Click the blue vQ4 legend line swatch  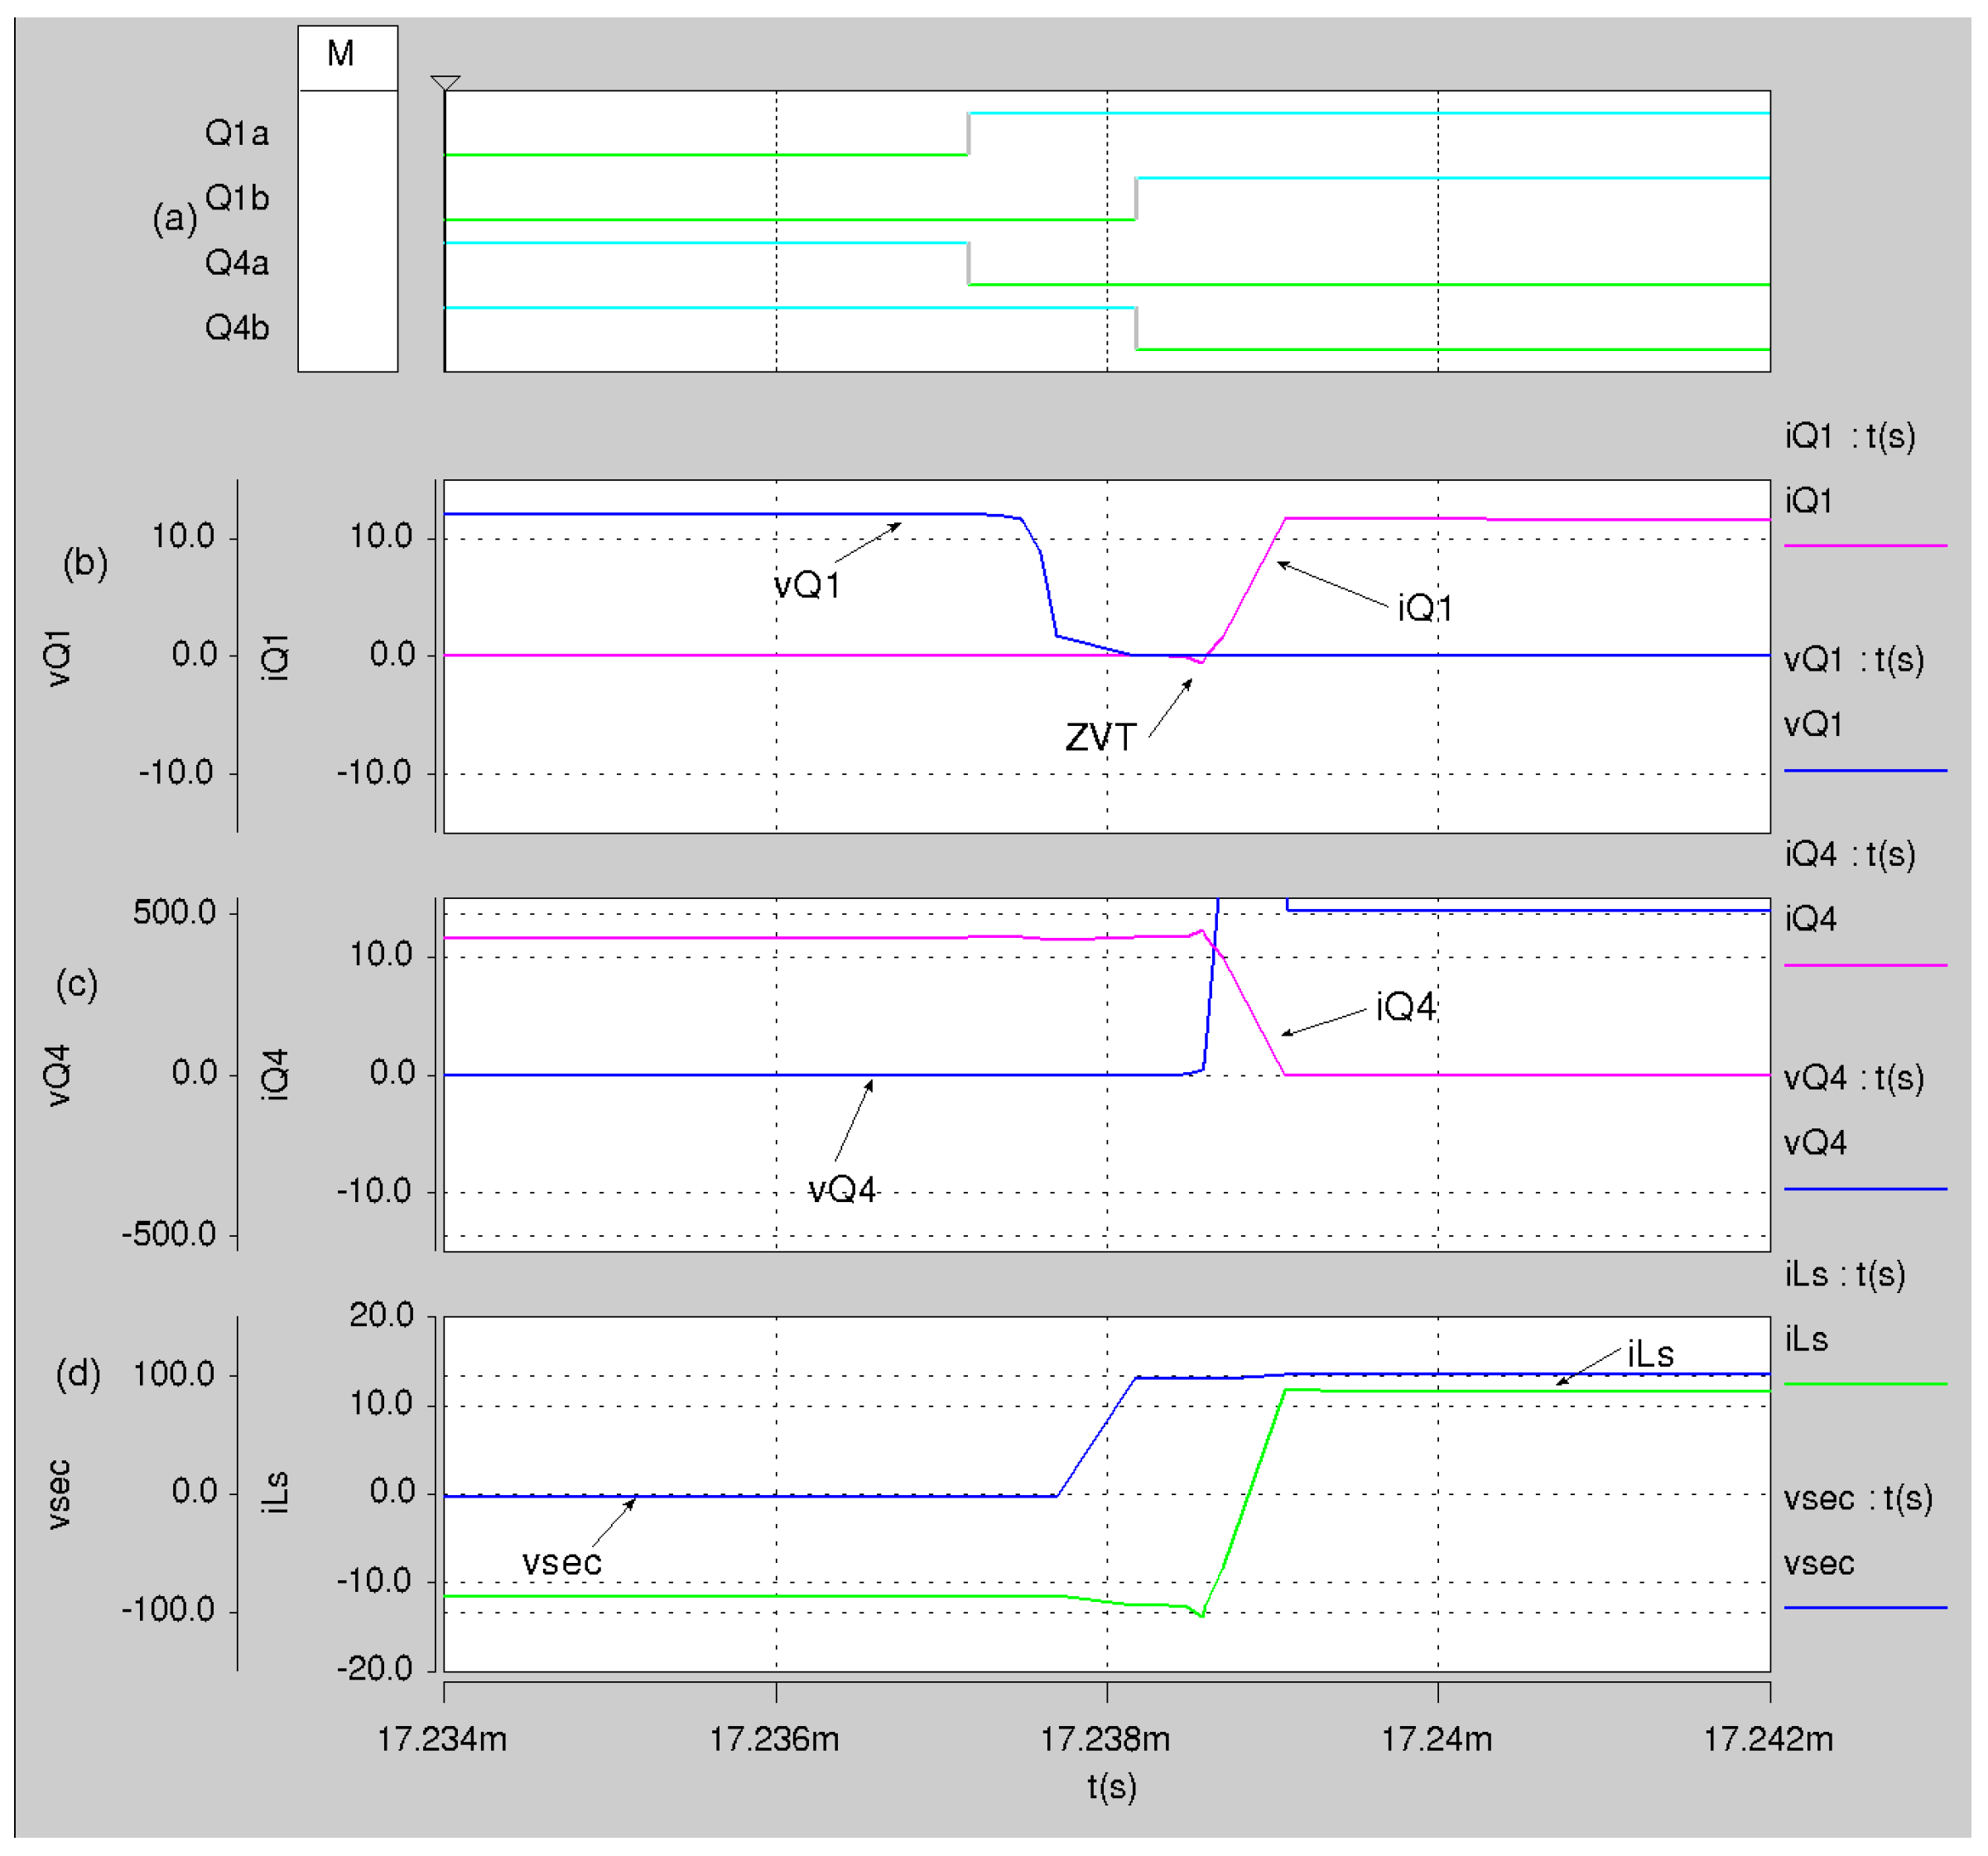click(x=1865, y=1189)
